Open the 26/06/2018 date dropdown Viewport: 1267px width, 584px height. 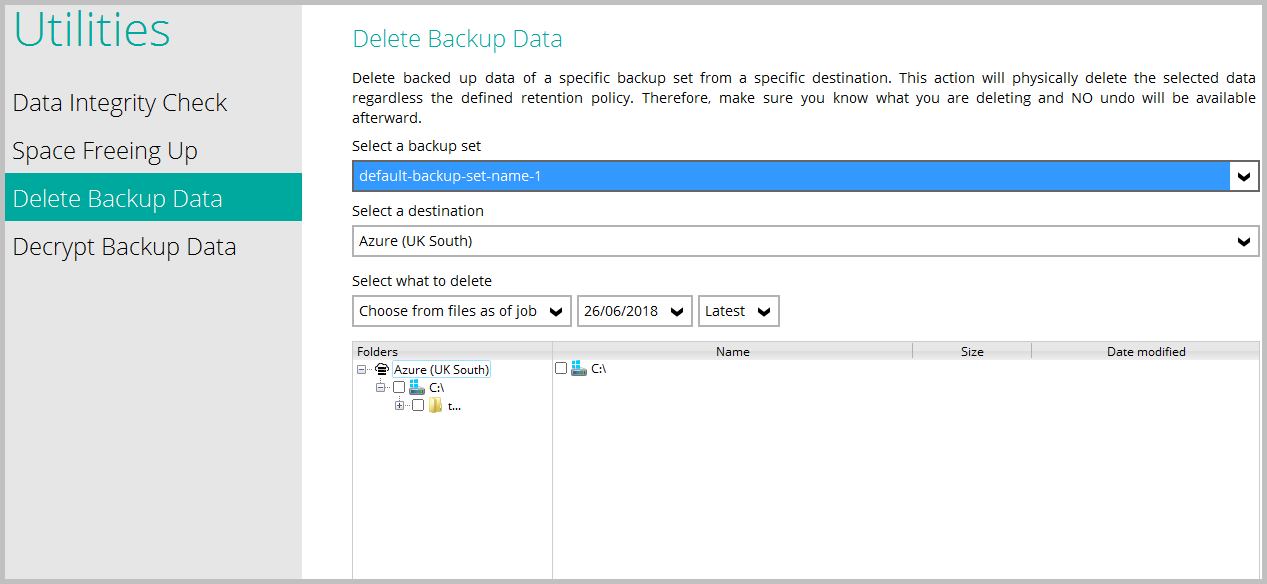[x=679, y=311]
